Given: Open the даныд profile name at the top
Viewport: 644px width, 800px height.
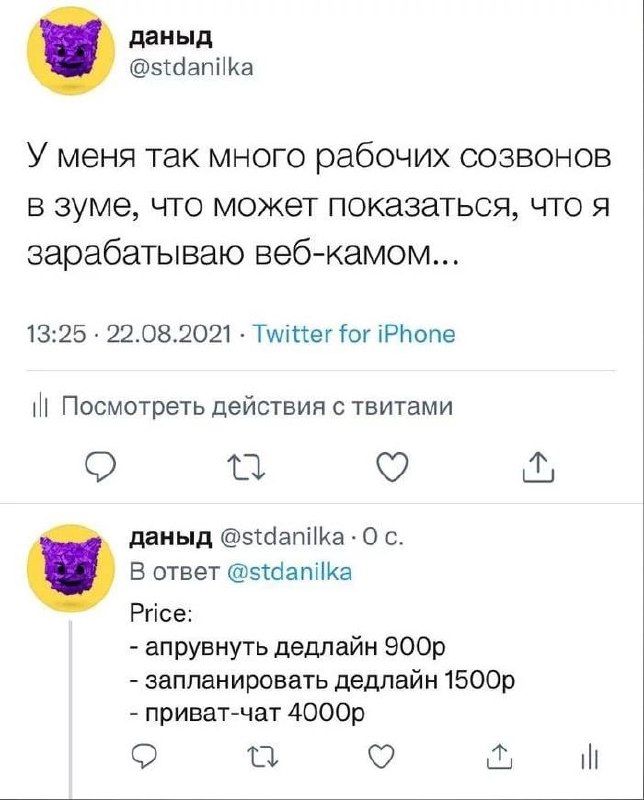Looking at the screenshot, I should coord(172,37).
